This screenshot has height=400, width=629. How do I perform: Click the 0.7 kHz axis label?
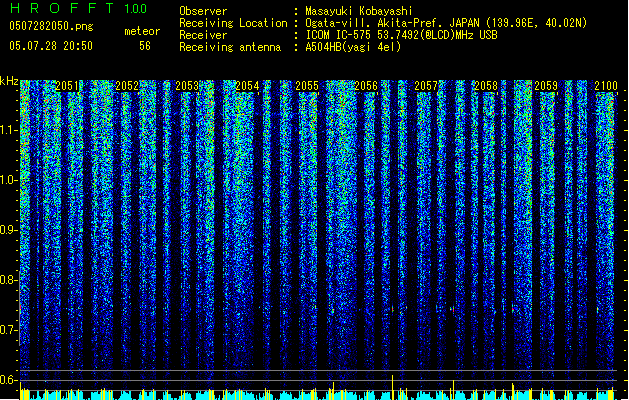tap(8, 330)
